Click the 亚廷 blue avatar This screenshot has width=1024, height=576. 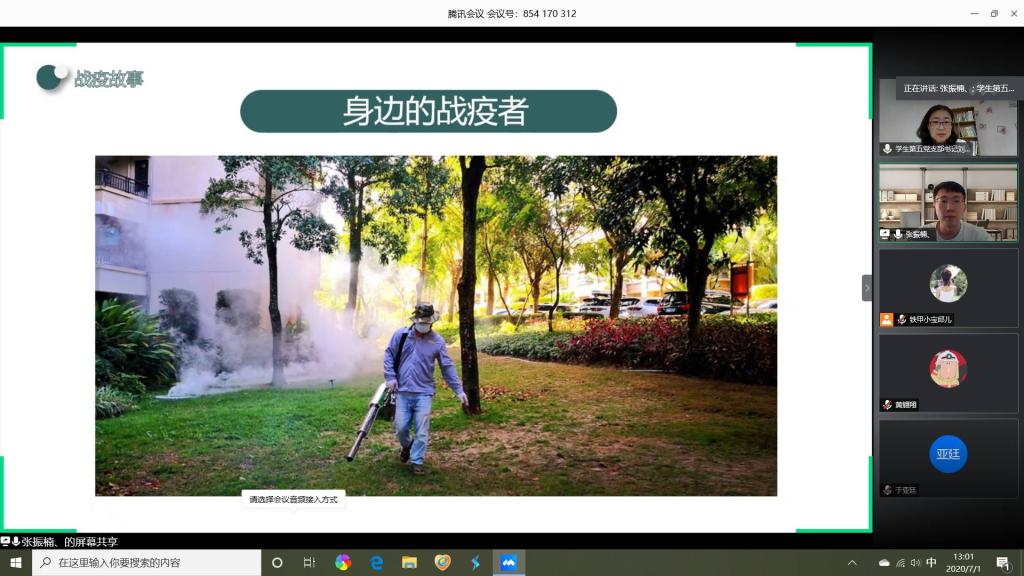[948, 454]
